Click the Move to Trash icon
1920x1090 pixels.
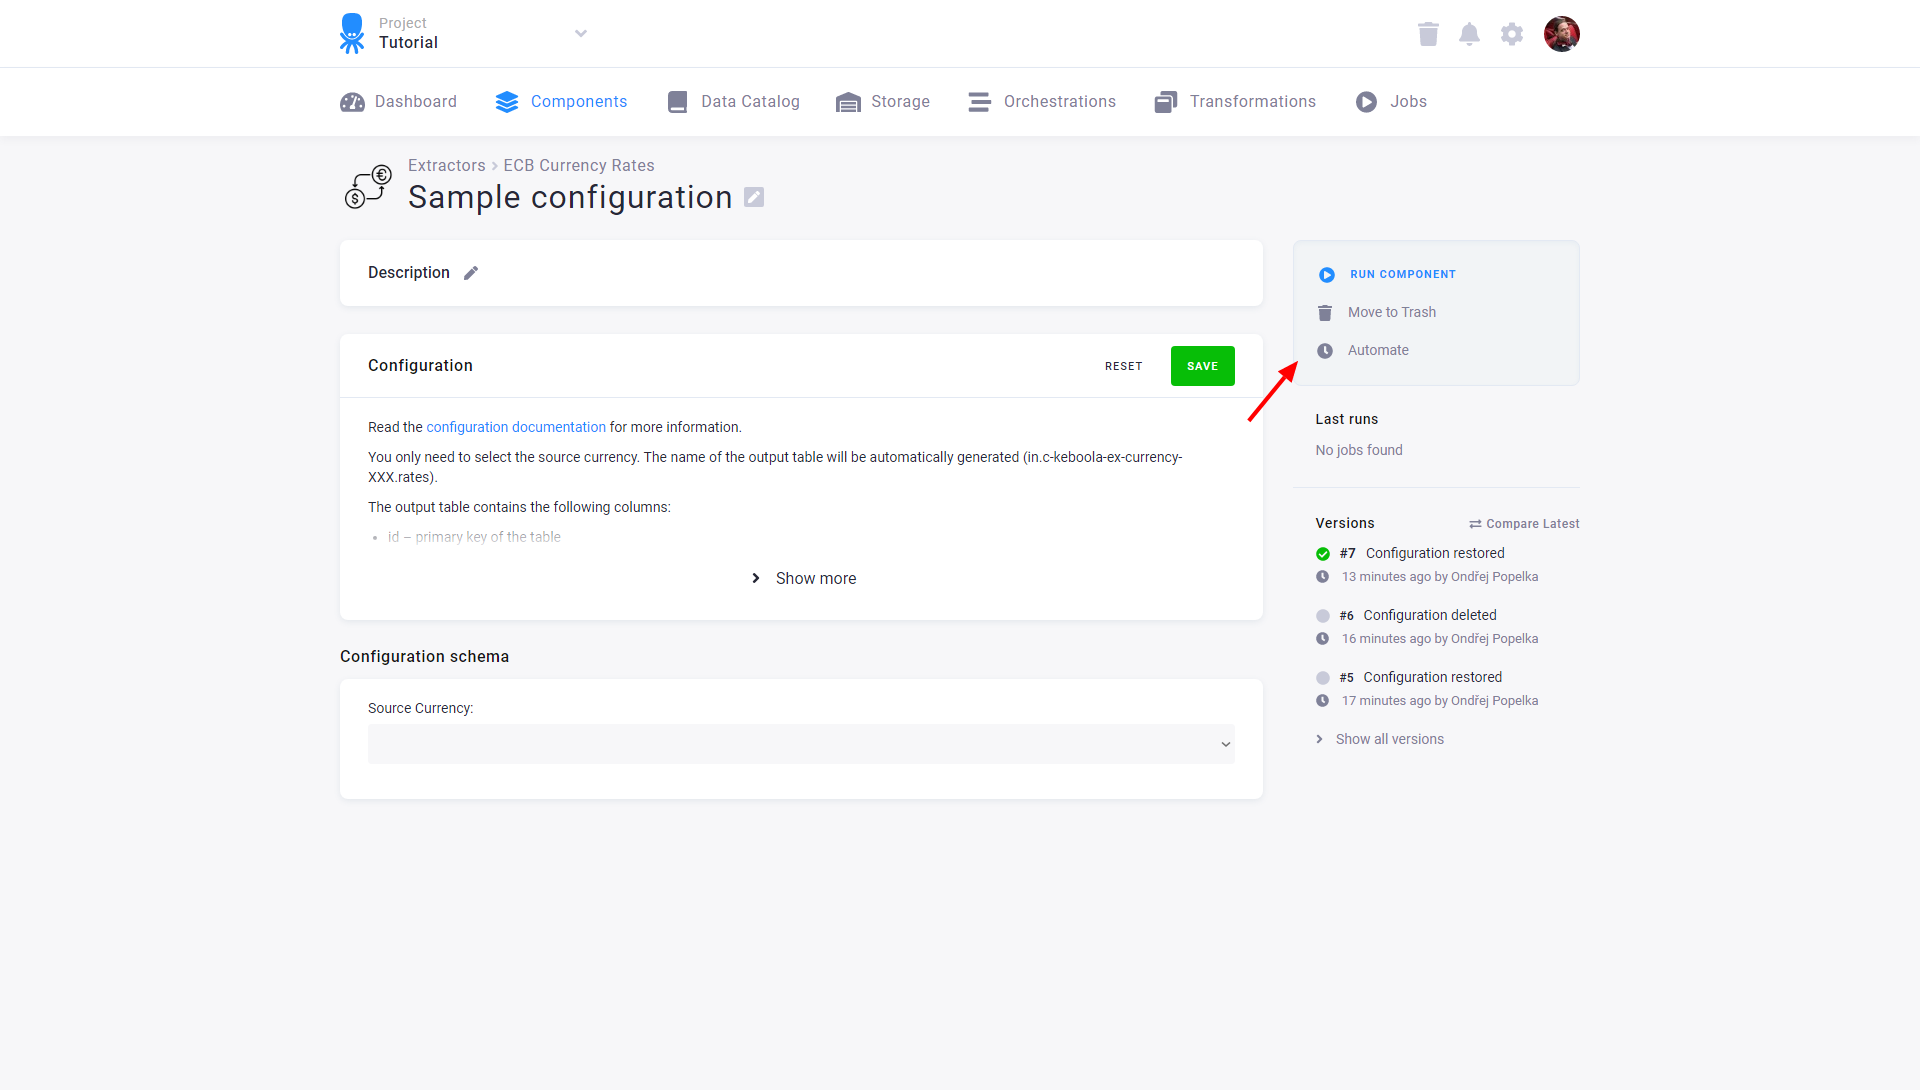point(1326,312)
